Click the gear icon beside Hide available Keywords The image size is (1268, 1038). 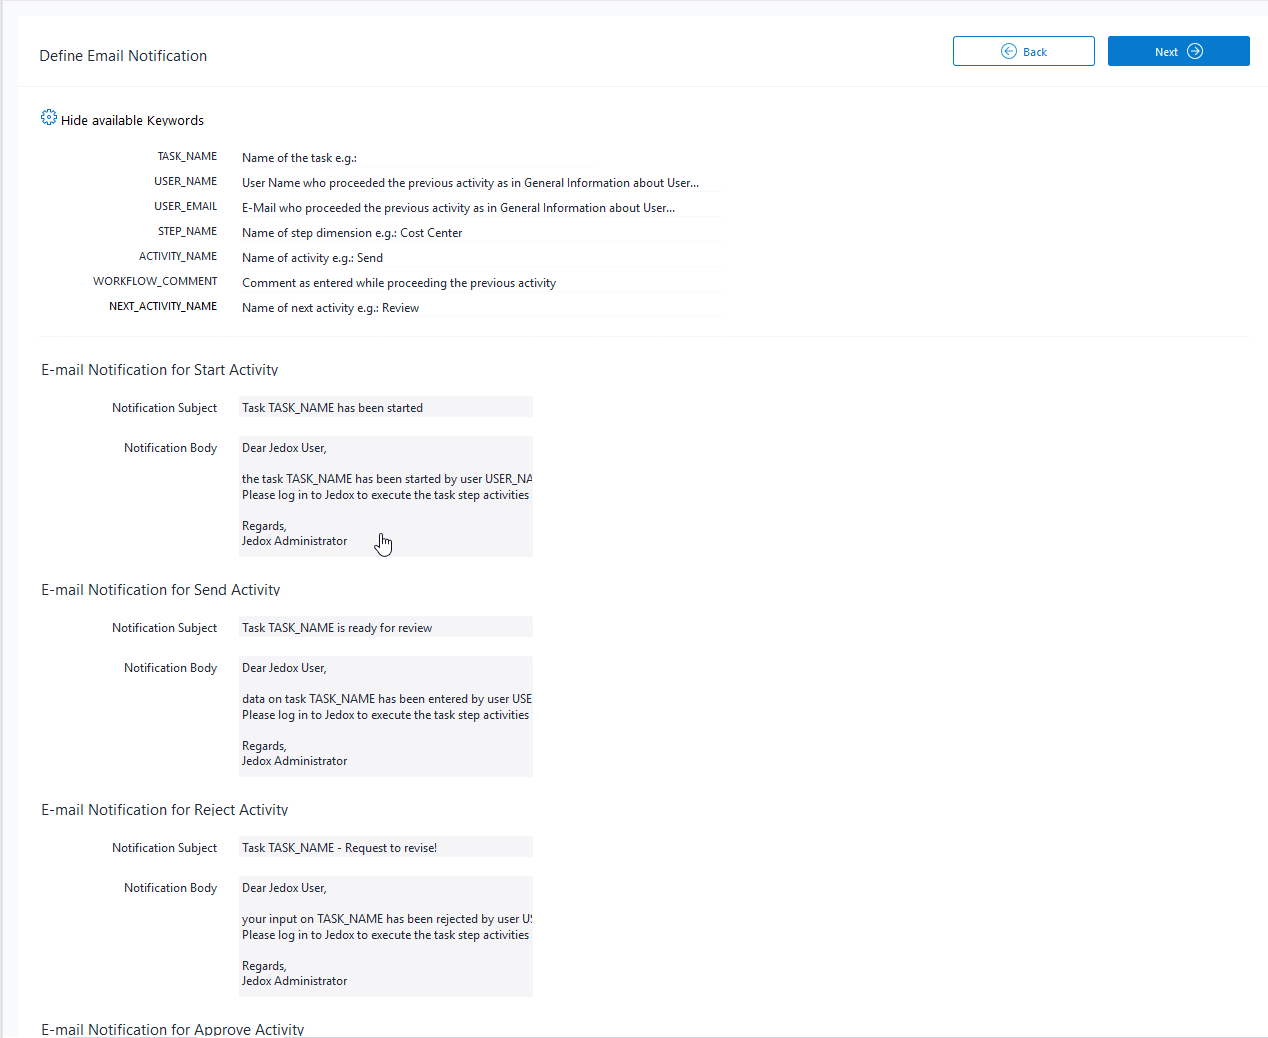click(x=48, y=117)
